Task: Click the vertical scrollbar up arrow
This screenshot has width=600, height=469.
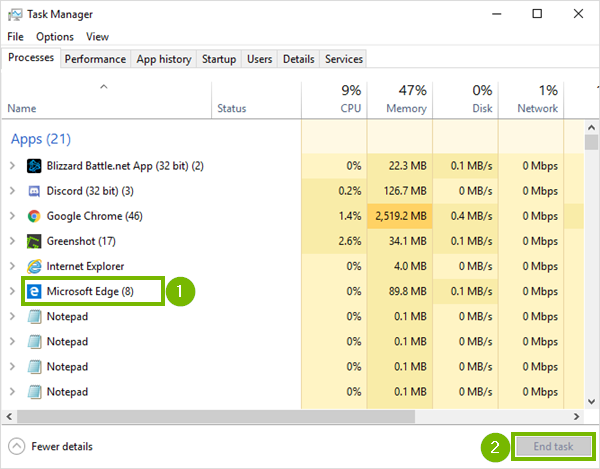Action: [x=591, y=127]
